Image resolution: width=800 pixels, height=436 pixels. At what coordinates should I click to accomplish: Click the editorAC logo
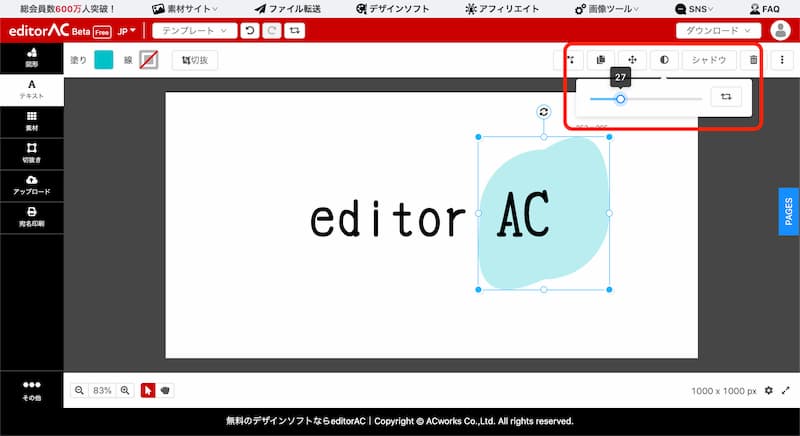click(x=39, y=31)
